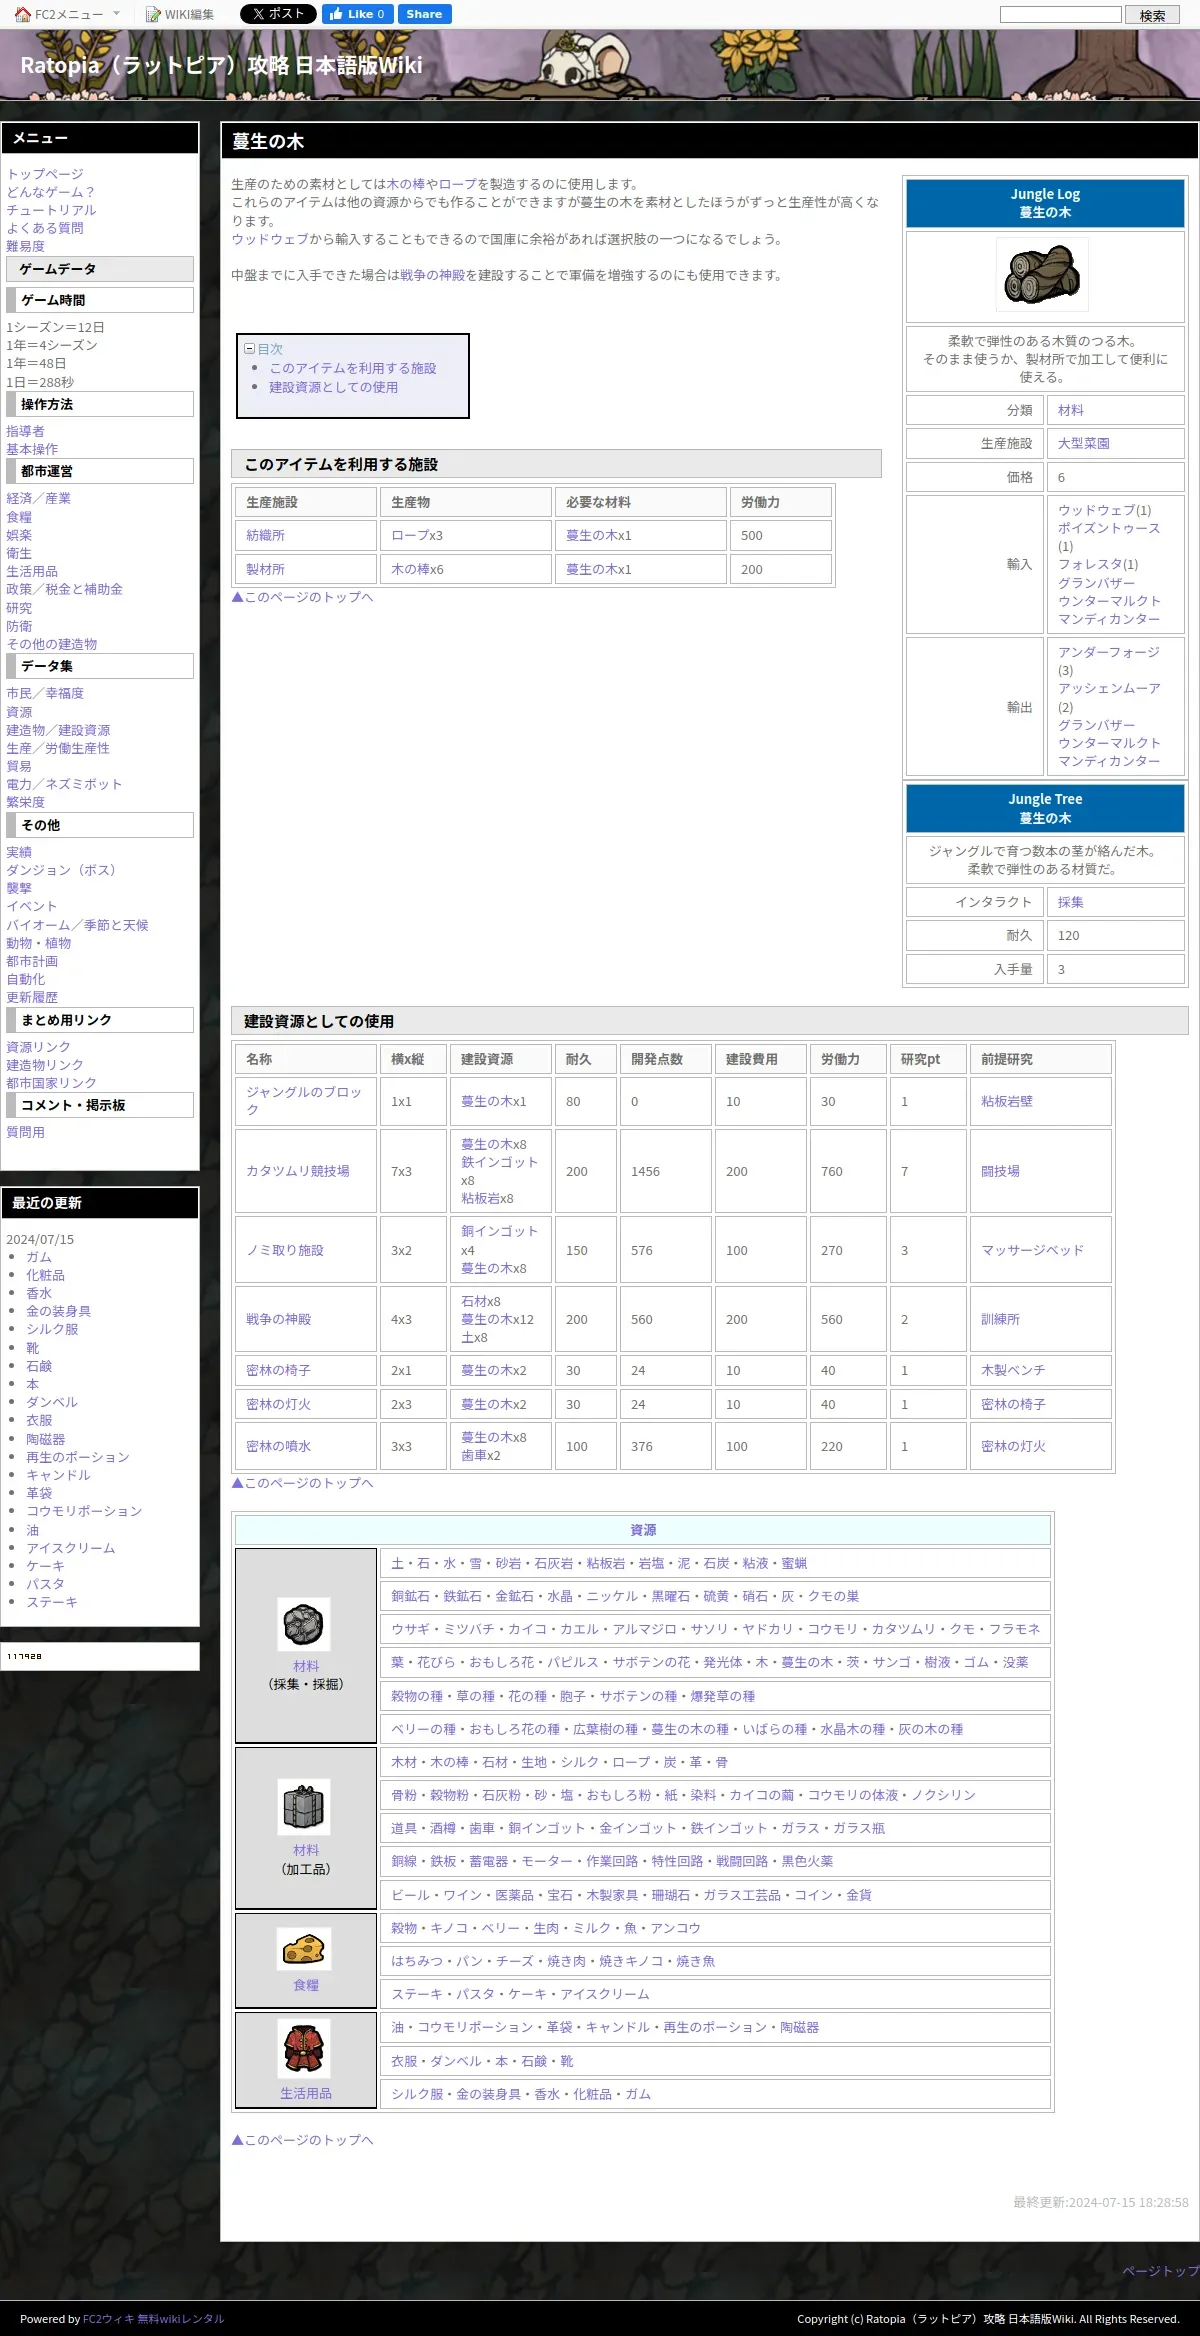Open 採集 interact link in infobox
This screenshot has height=2336, width=1200.
tap(1071, 902)
